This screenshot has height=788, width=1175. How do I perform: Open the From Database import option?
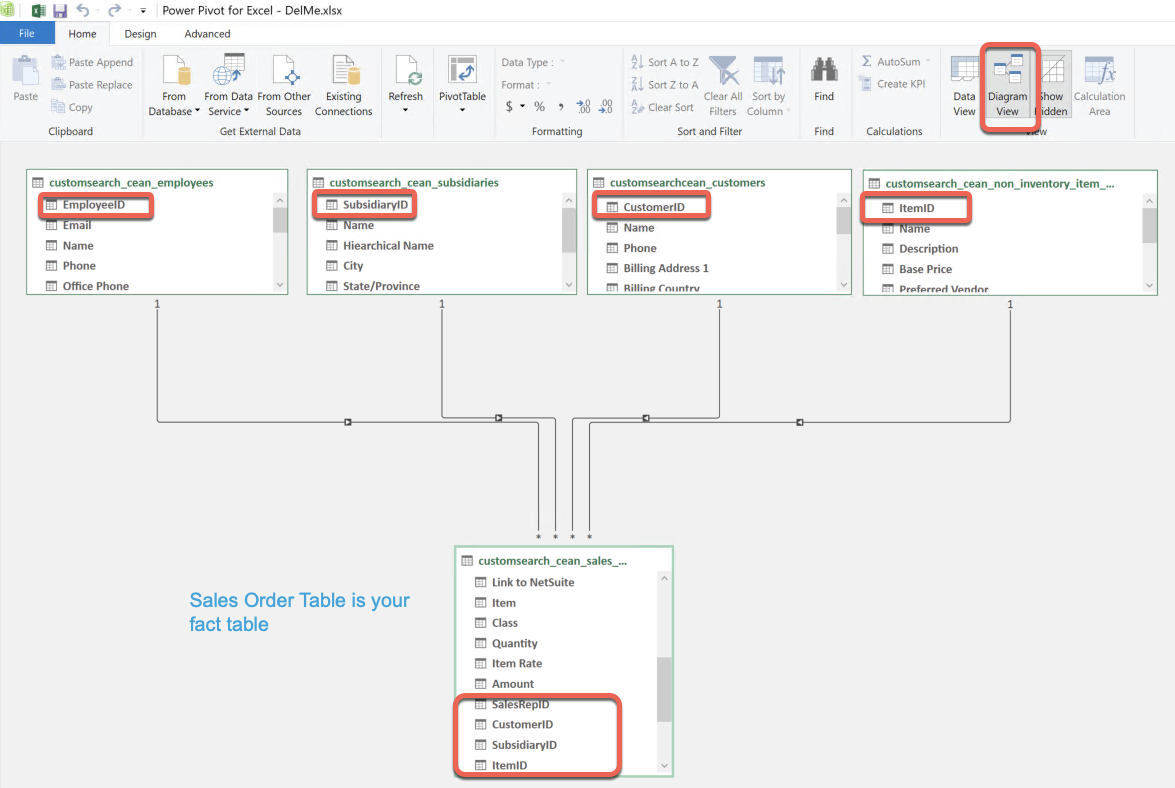point(174,85)
